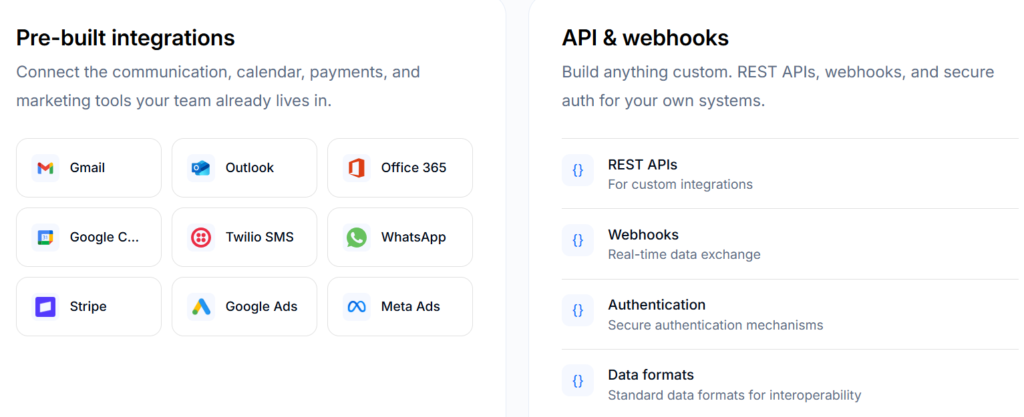The image size is (1024, 417).
Task: Click the Gmail envelope icon
Action: [x=45, y=168]
